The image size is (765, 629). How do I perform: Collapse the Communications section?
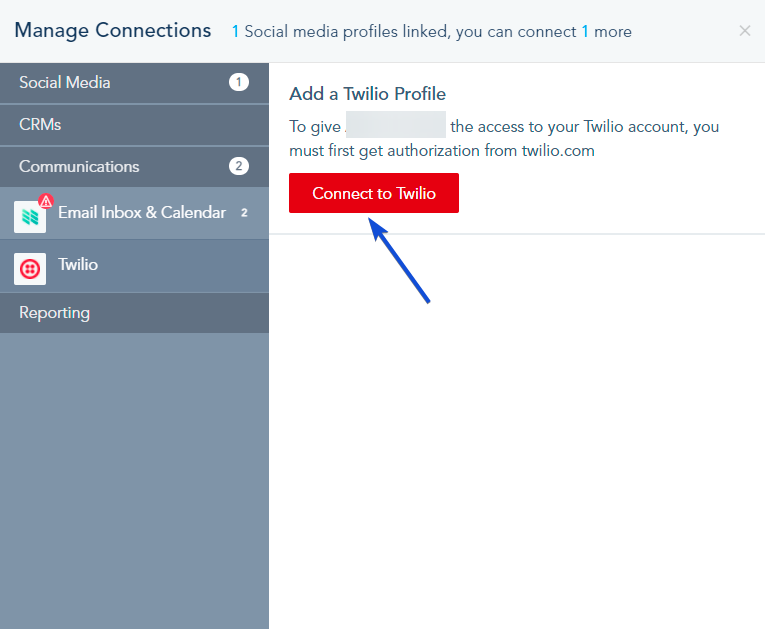pos(134,166)
